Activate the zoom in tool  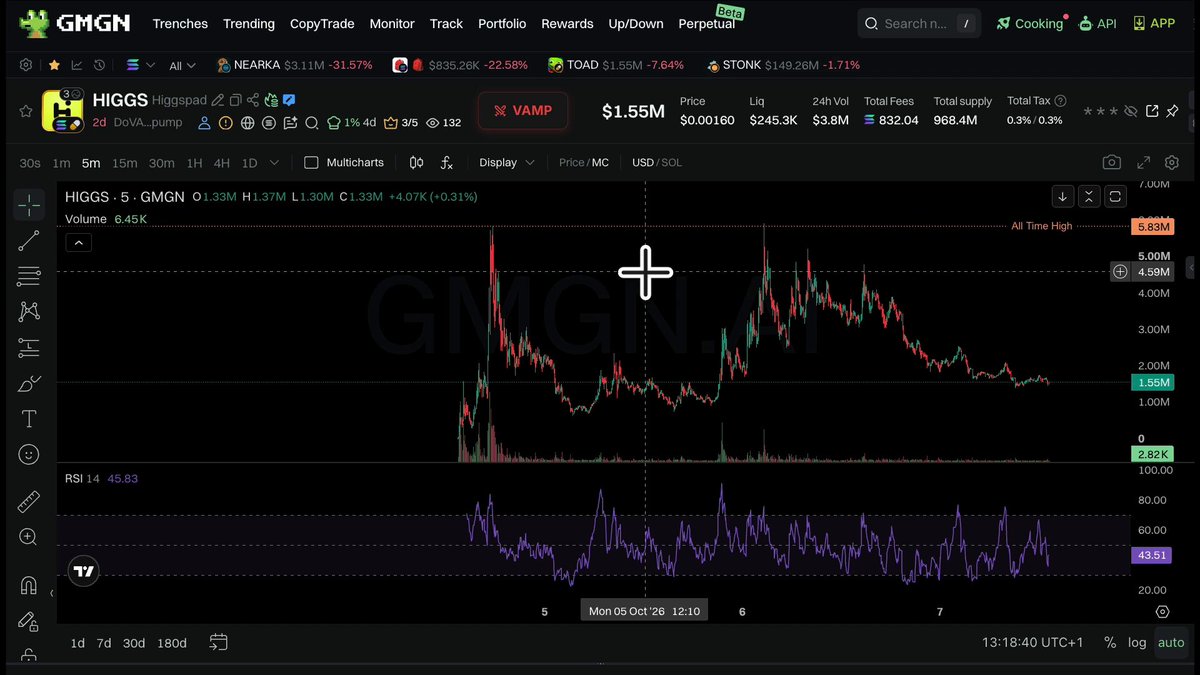click(x=29, y=537)
